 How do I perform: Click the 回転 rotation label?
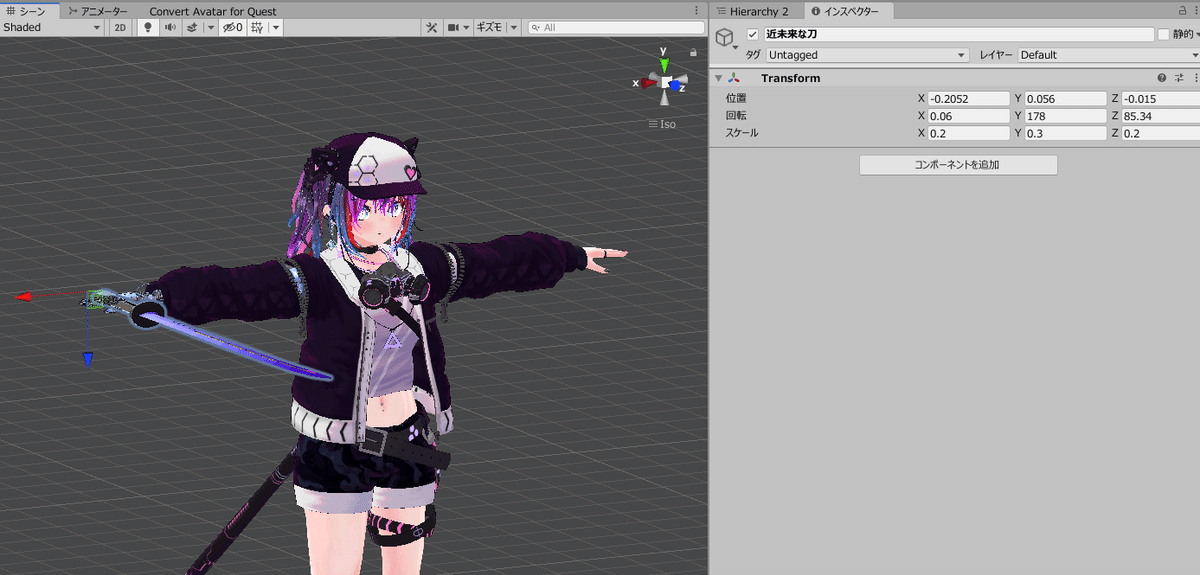[x=736, y=116]
